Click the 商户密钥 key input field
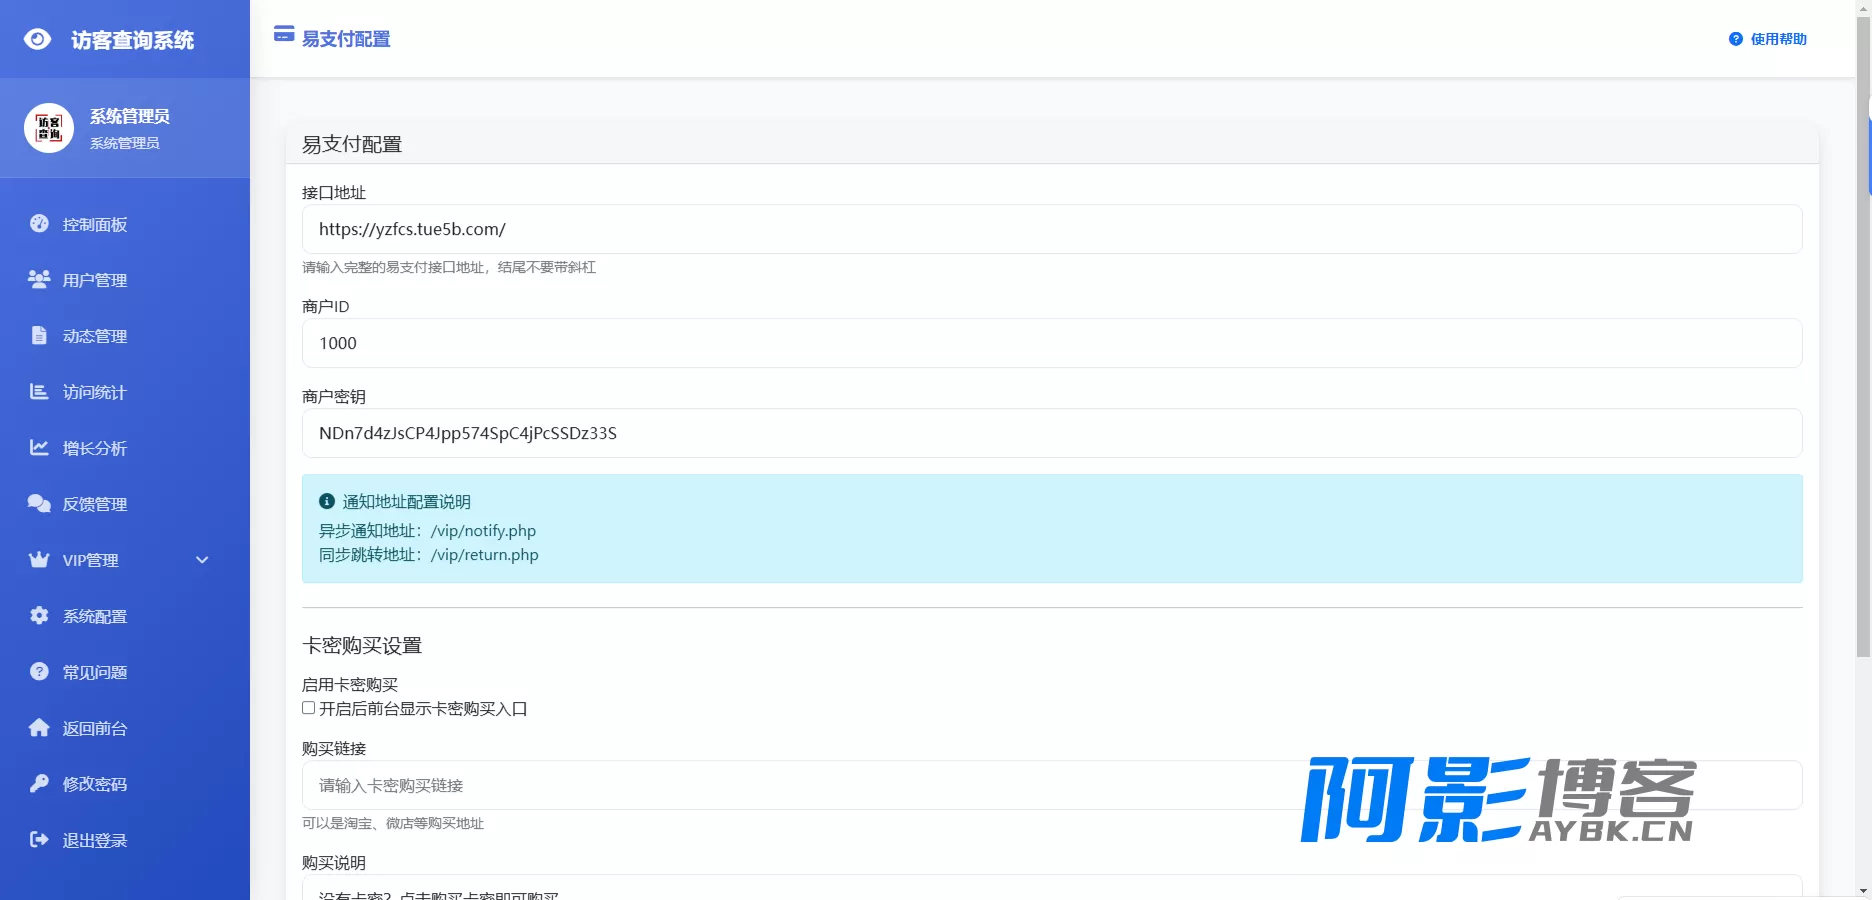 pos(1052,433)
